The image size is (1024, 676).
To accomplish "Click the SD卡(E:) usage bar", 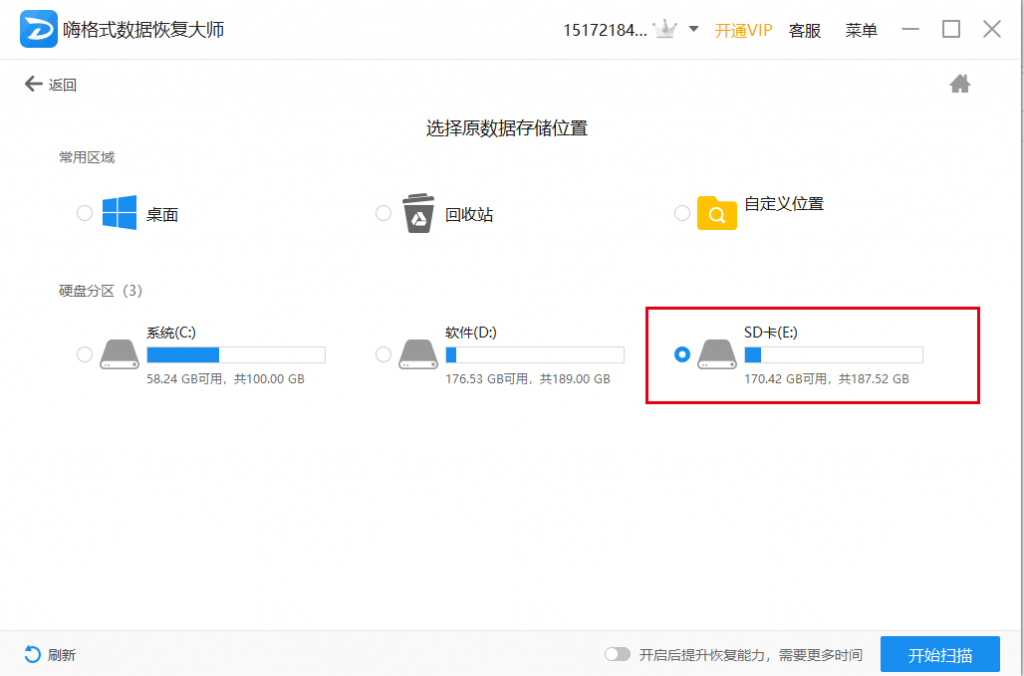I will [833, 355].
